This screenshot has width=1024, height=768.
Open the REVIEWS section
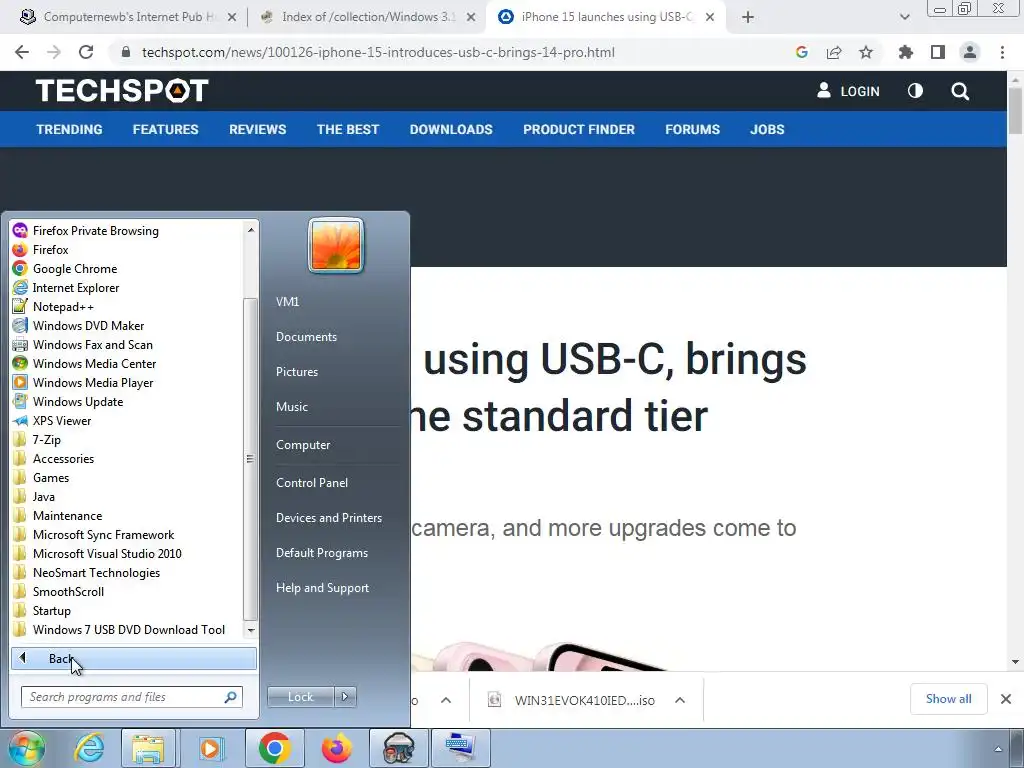tap(257, 129)
